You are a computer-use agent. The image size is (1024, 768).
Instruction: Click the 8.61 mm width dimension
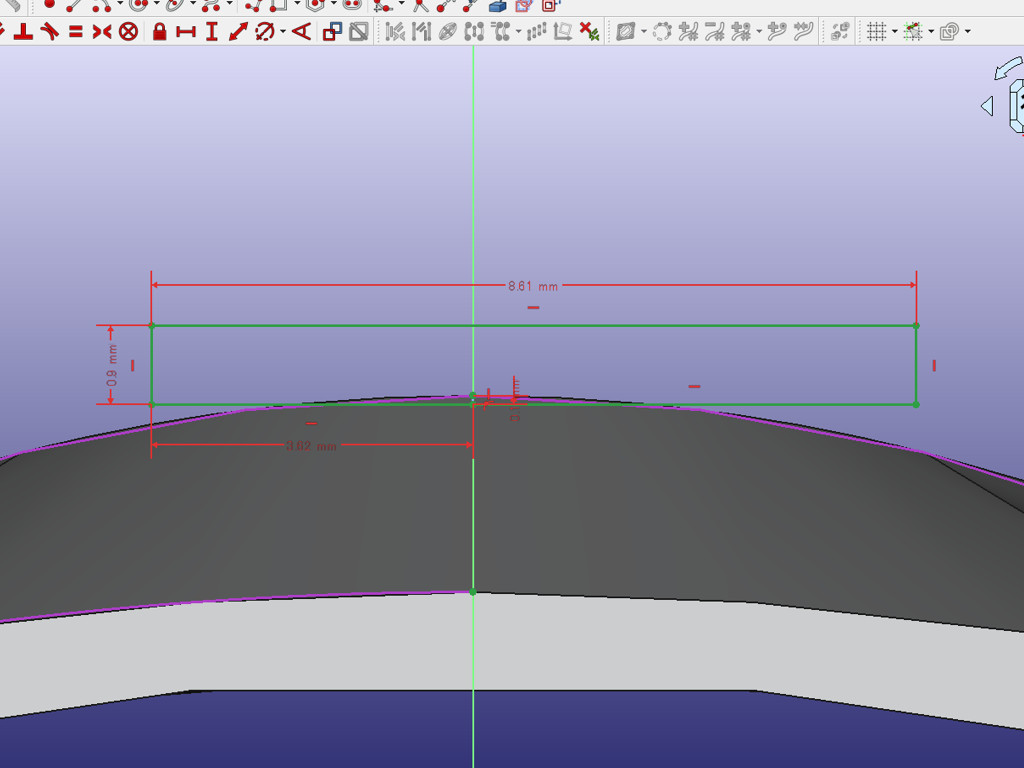[532, 286]
